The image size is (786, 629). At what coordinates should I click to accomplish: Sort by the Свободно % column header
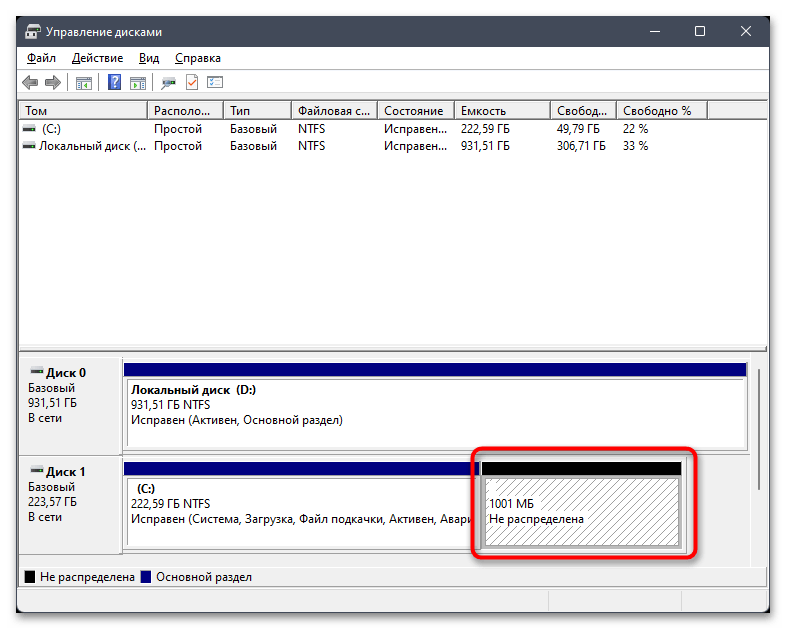click(662, 111)
